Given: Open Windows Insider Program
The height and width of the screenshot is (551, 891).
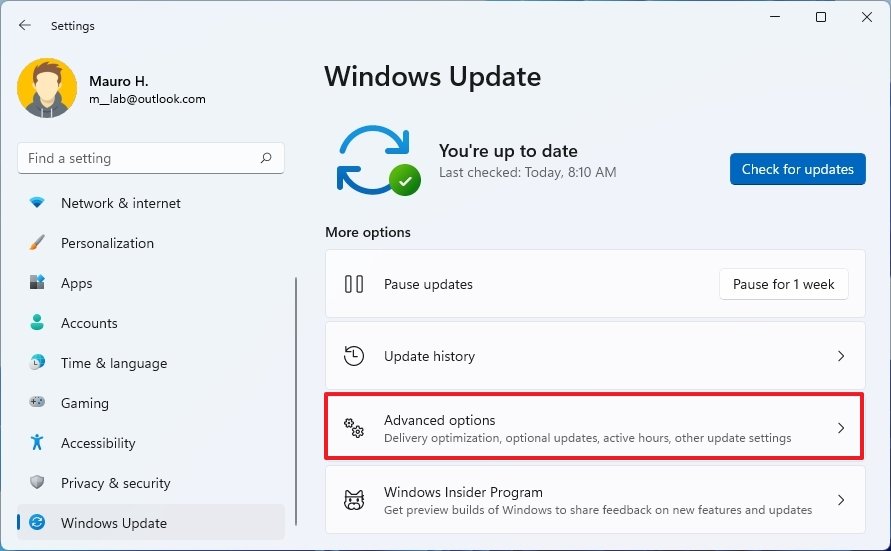Looking at the screenshot, I should click(x=595, y=500).
